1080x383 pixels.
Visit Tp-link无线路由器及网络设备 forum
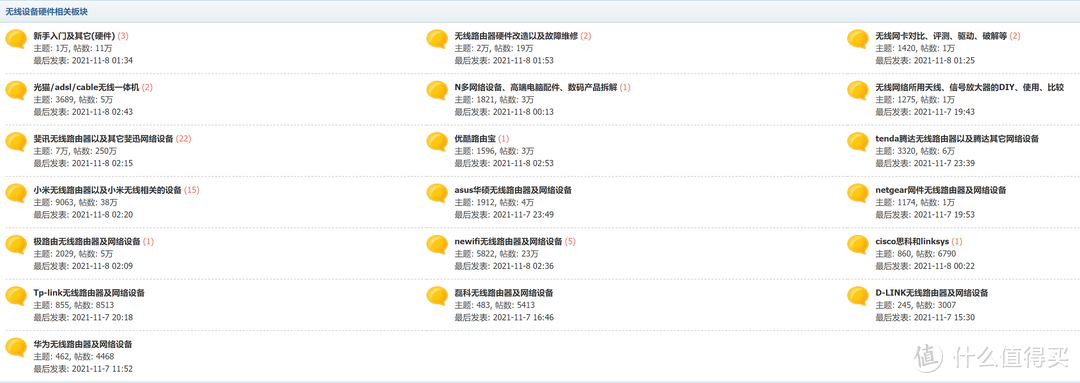89,293
